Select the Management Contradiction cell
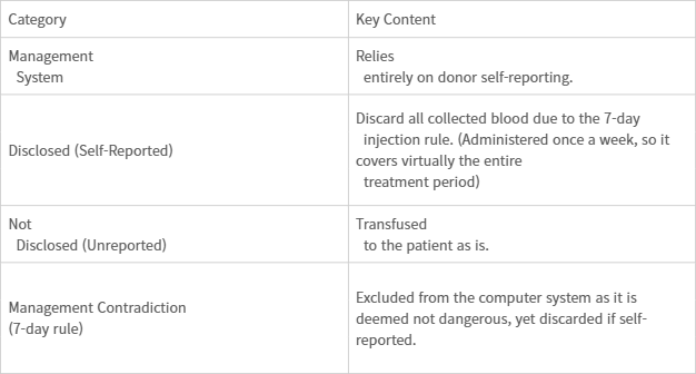Image resolution: width=696 pixels, height=374 pixels. 174,318
